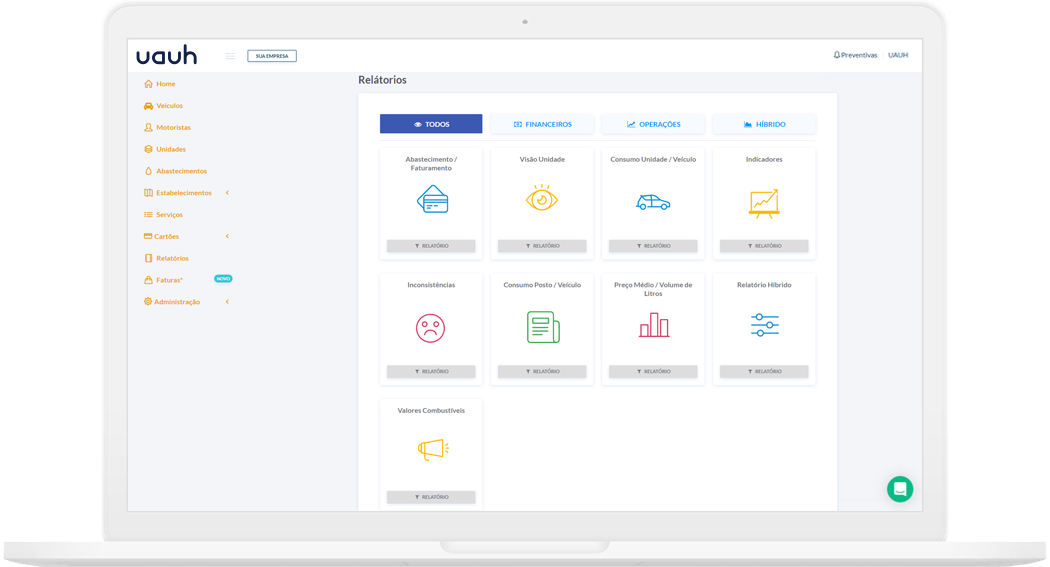Click the sliders icon under Relatório Híbrido

(764, 324)
